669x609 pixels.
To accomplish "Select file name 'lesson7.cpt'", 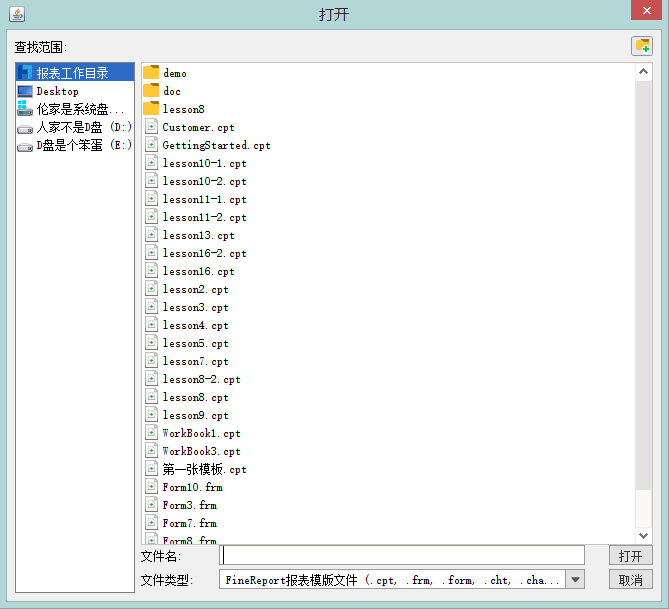I will (195, 361).
